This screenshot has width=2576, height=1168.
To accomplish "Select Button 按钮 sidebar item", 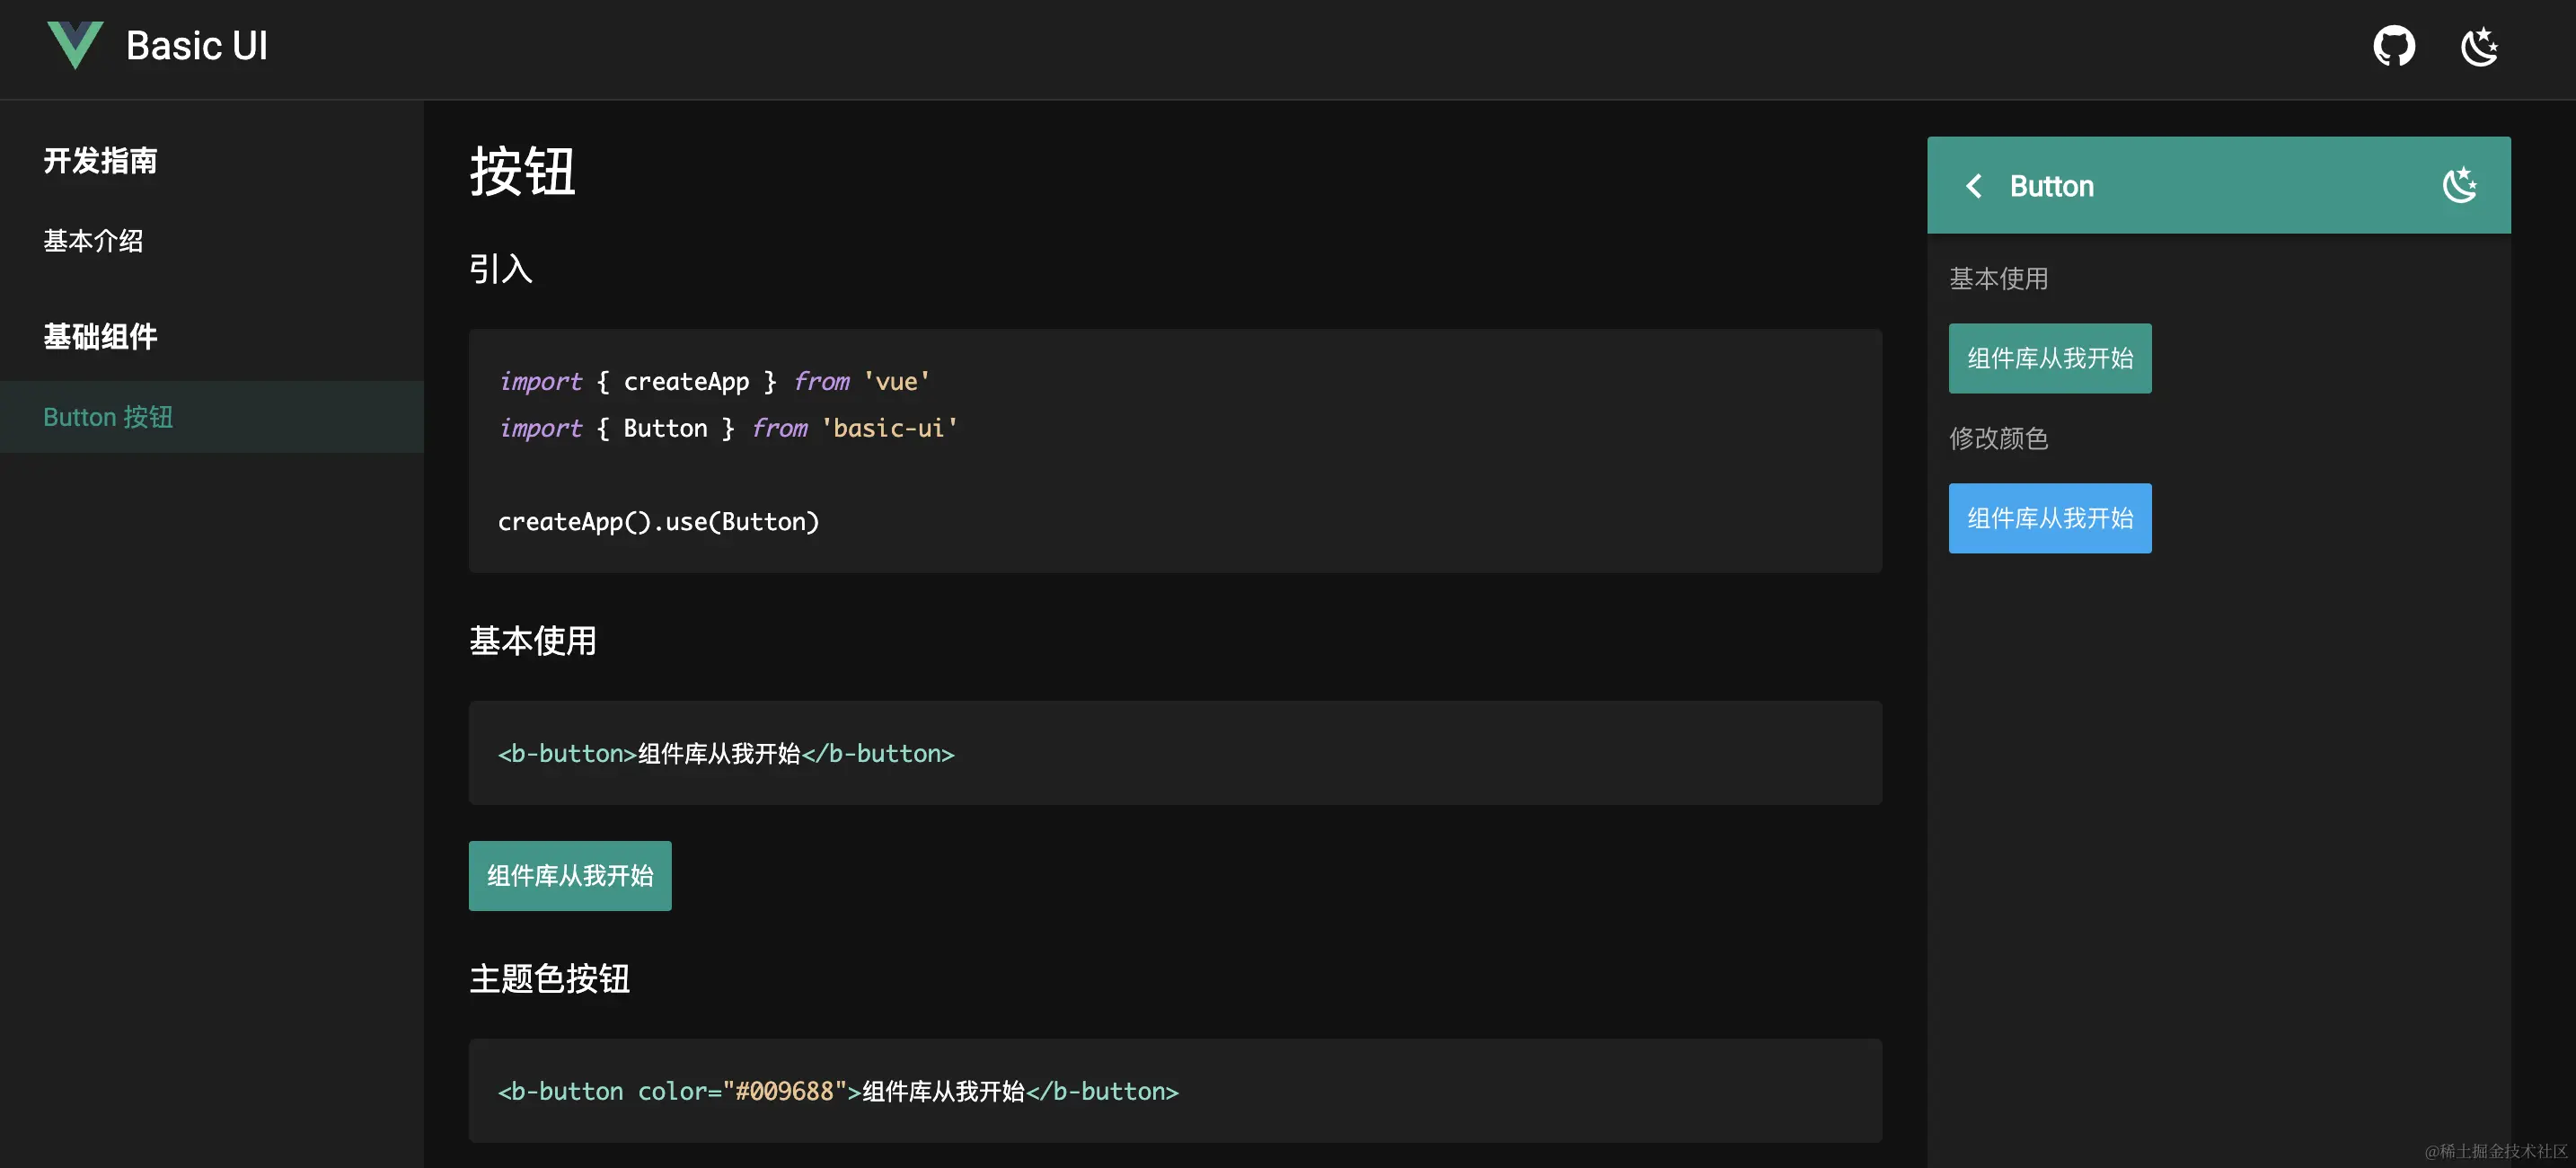I will (x=108, y=417).
